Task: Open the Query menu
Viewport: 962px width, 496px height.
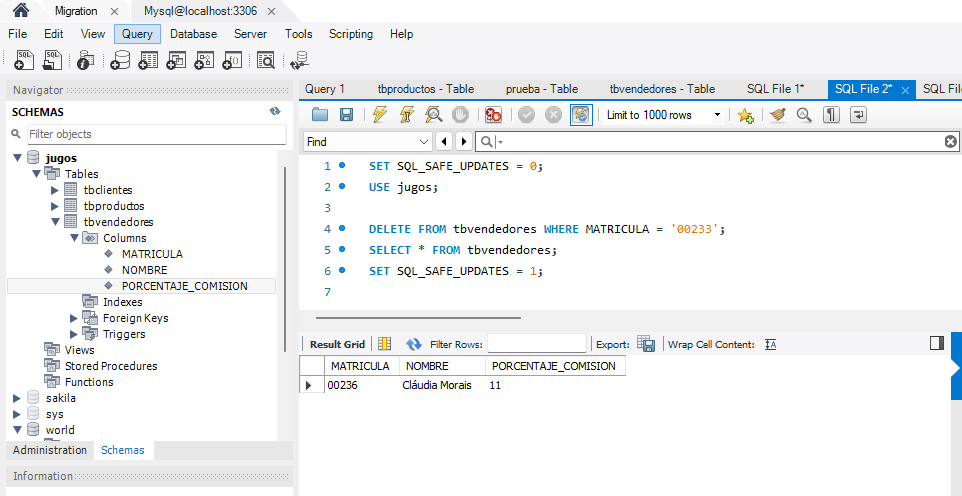Action: pos(137,34)
